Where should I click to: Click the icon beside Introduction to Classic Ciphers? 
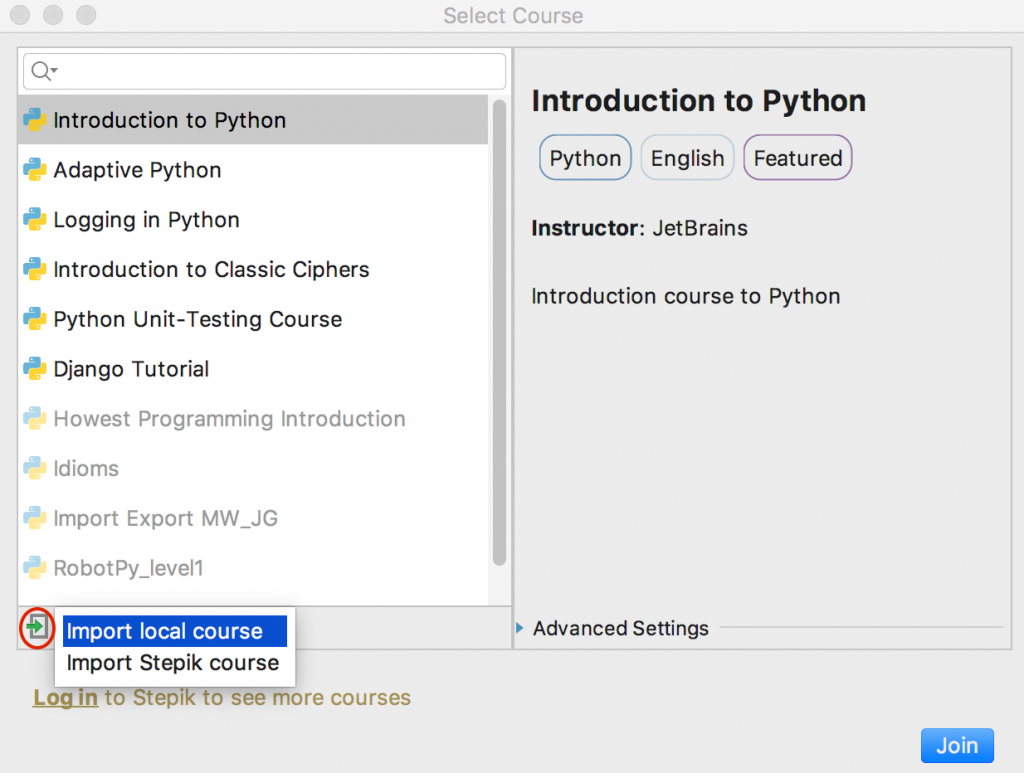pos(33,269)
